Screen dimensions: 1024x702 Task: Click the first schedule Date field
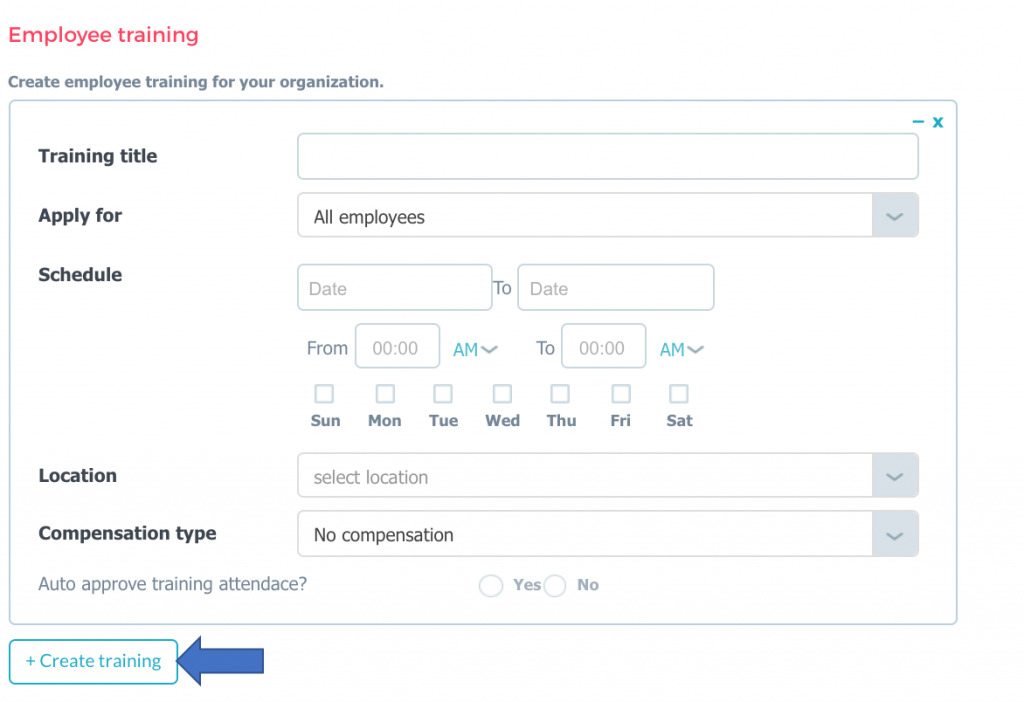tap(394, 287)
